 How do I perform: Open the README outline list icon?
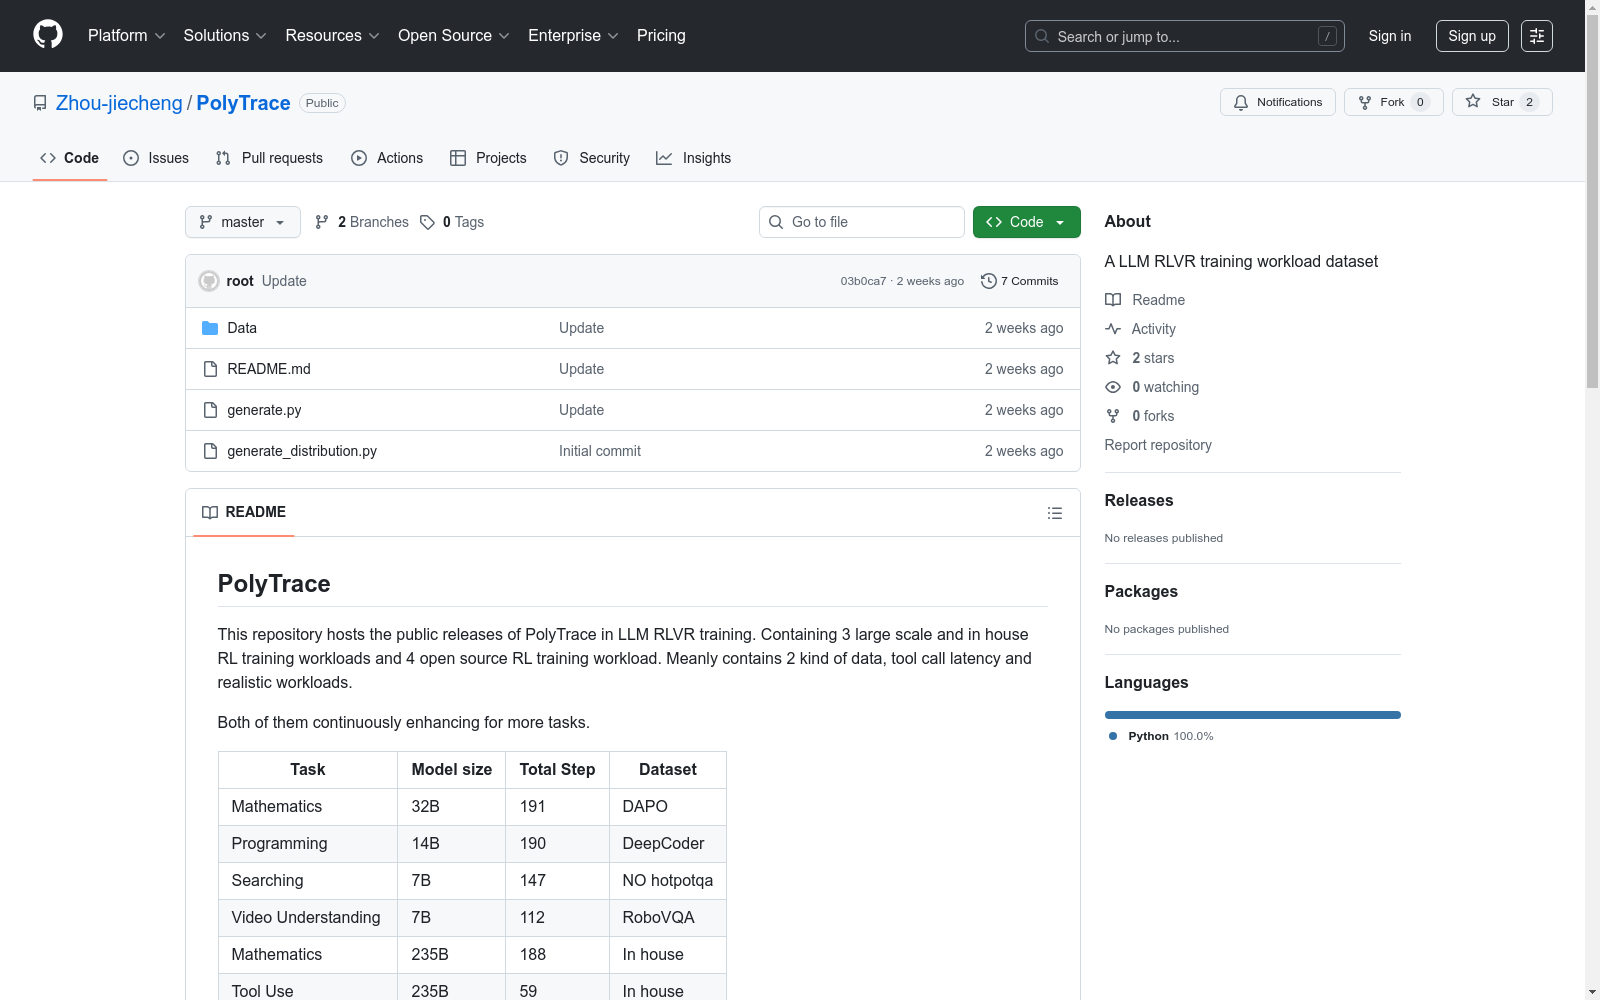[1054, 513]
